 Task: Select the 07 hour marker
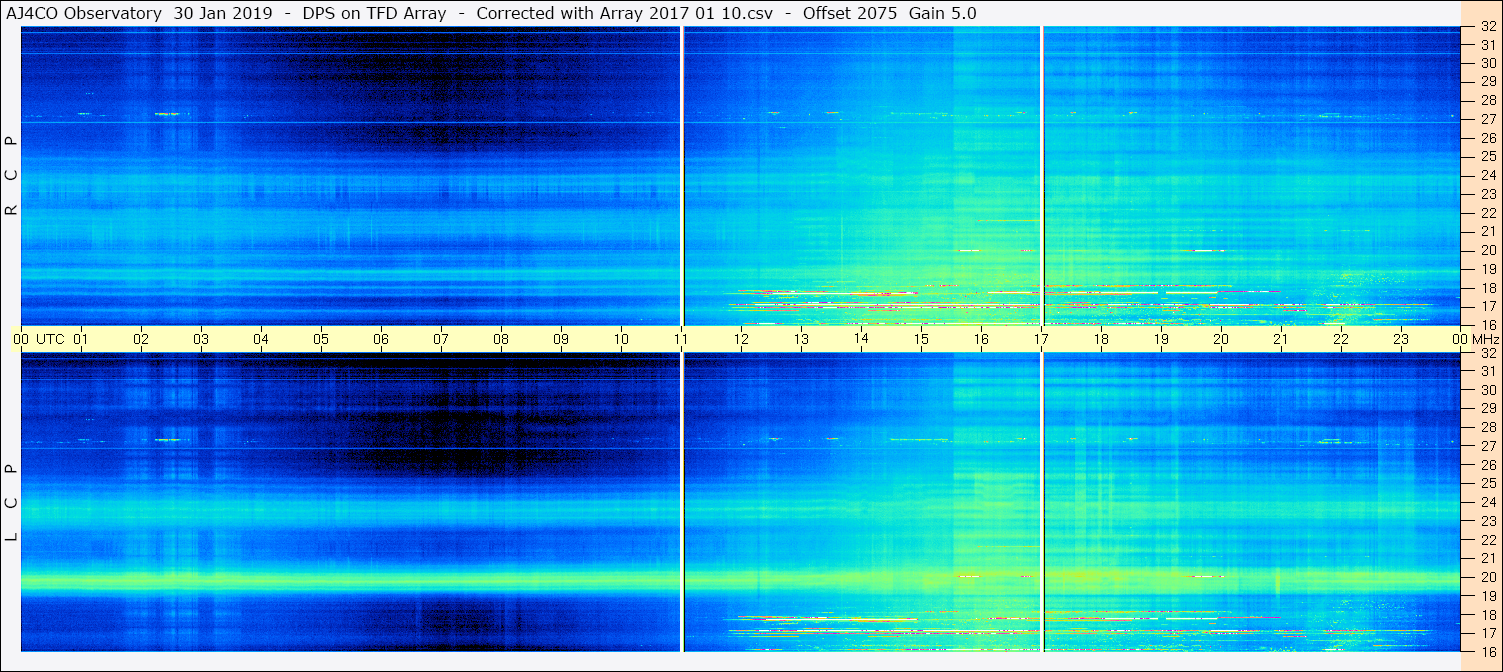click(441, 339)
